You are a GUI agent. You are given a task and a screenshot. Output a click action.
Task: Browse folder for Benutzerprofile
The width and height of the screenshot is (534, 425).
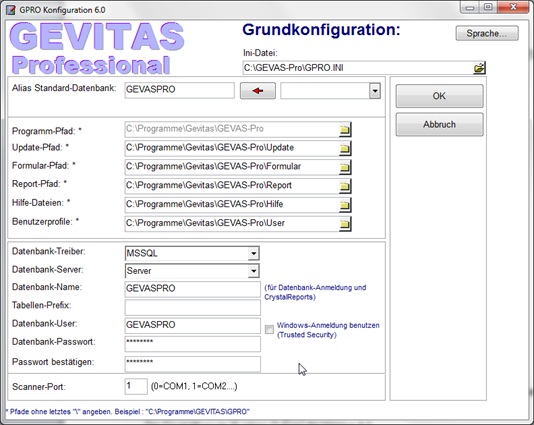(345, 224)
